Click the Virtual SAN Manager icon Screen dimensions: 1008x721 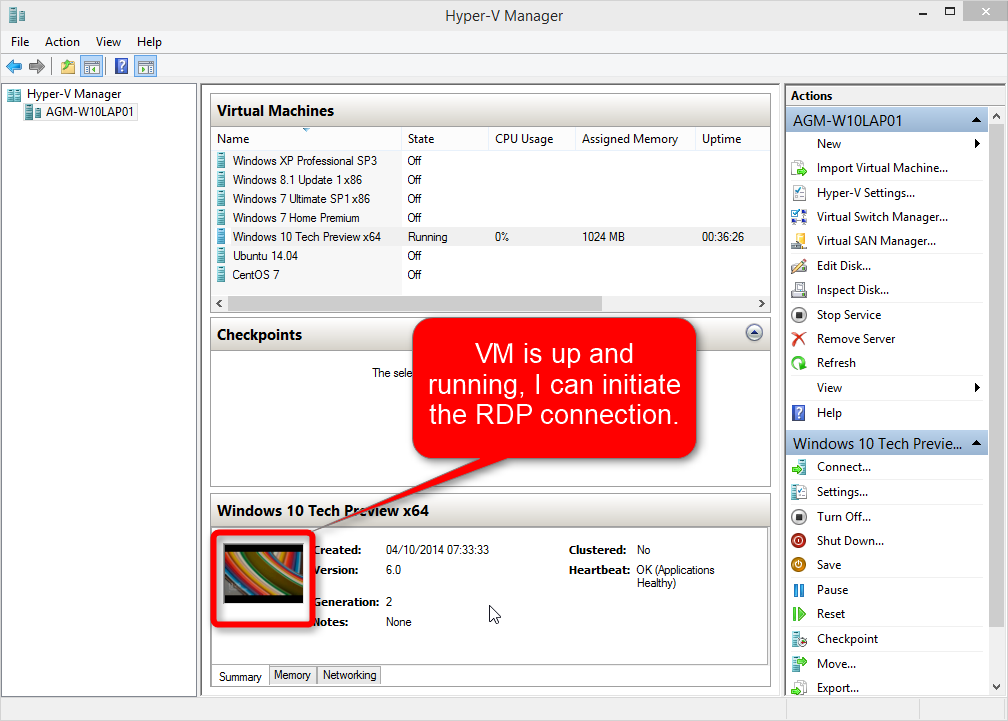pyautogui.click(x=799, y=241)
